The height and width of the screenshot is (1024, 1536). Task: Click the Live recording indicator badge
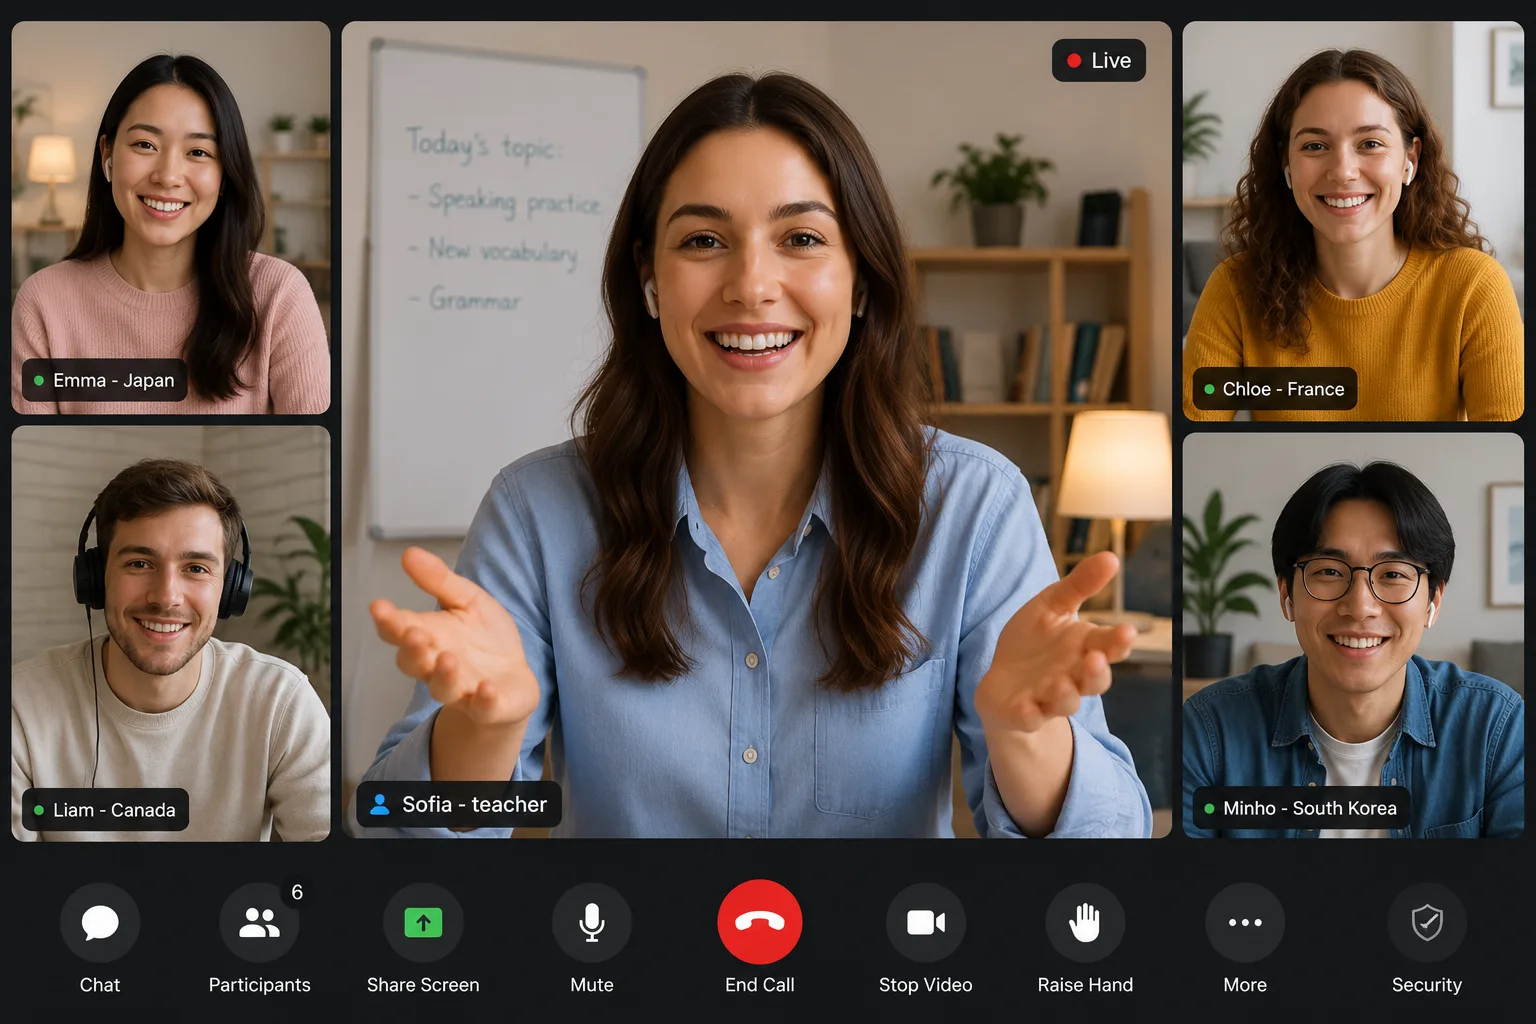pyautogui.click(x=1099, y=60)
